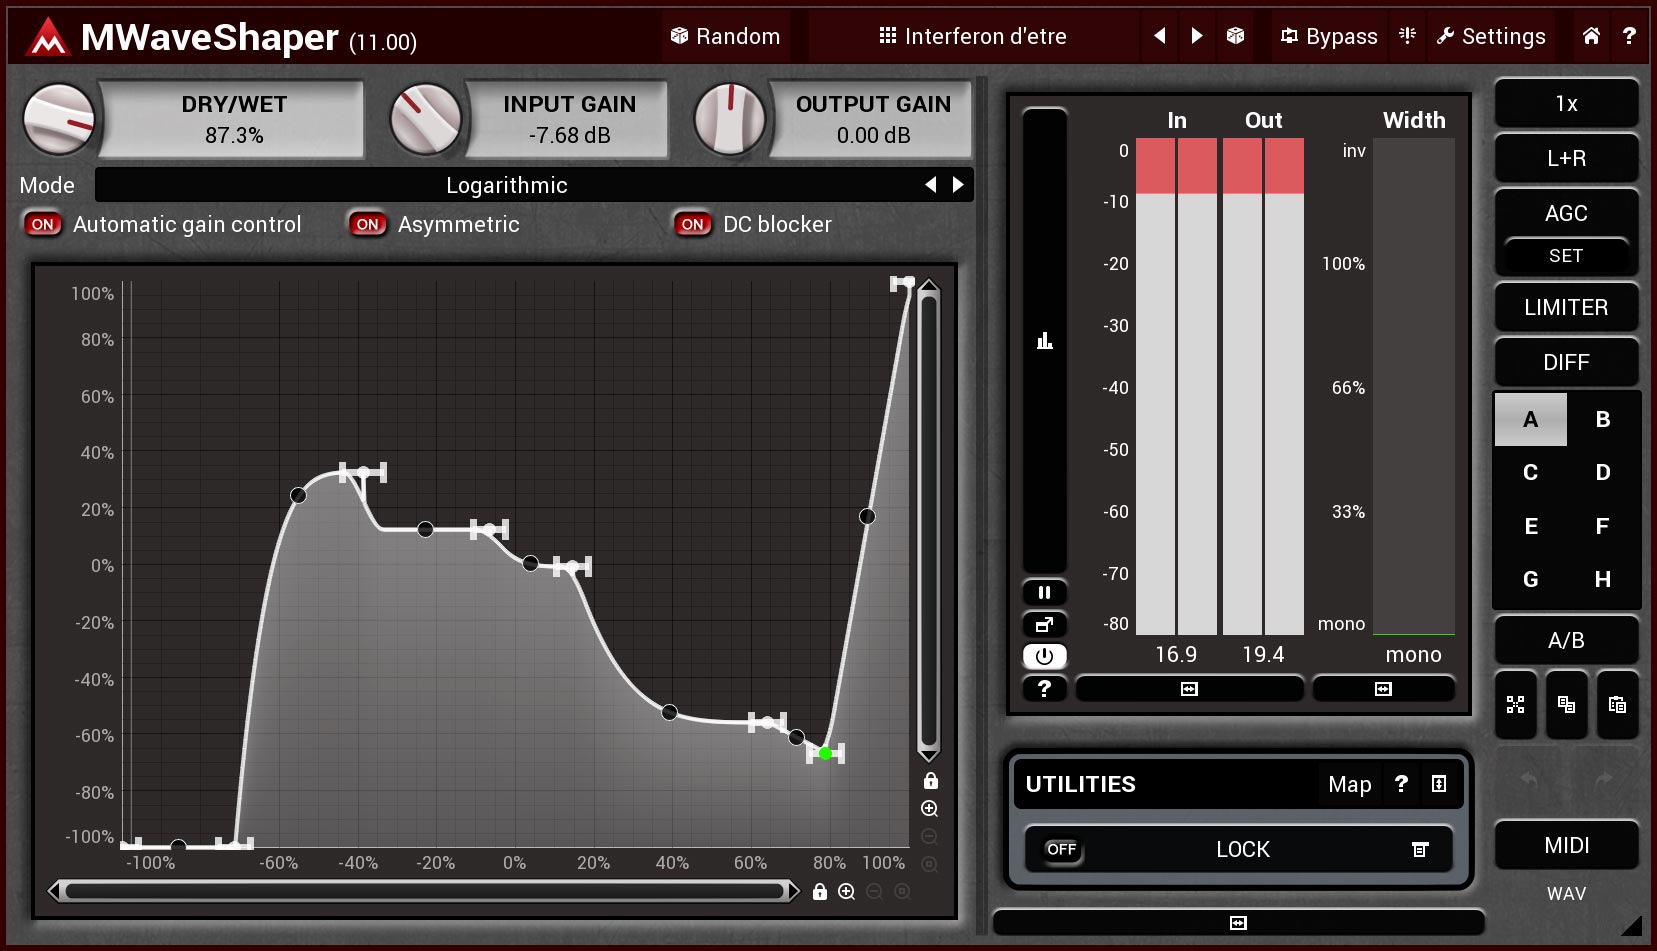Screen dimensions: 1657x951
Task: Click the DRY/WET knob
Action: click(x=58, y=119)
